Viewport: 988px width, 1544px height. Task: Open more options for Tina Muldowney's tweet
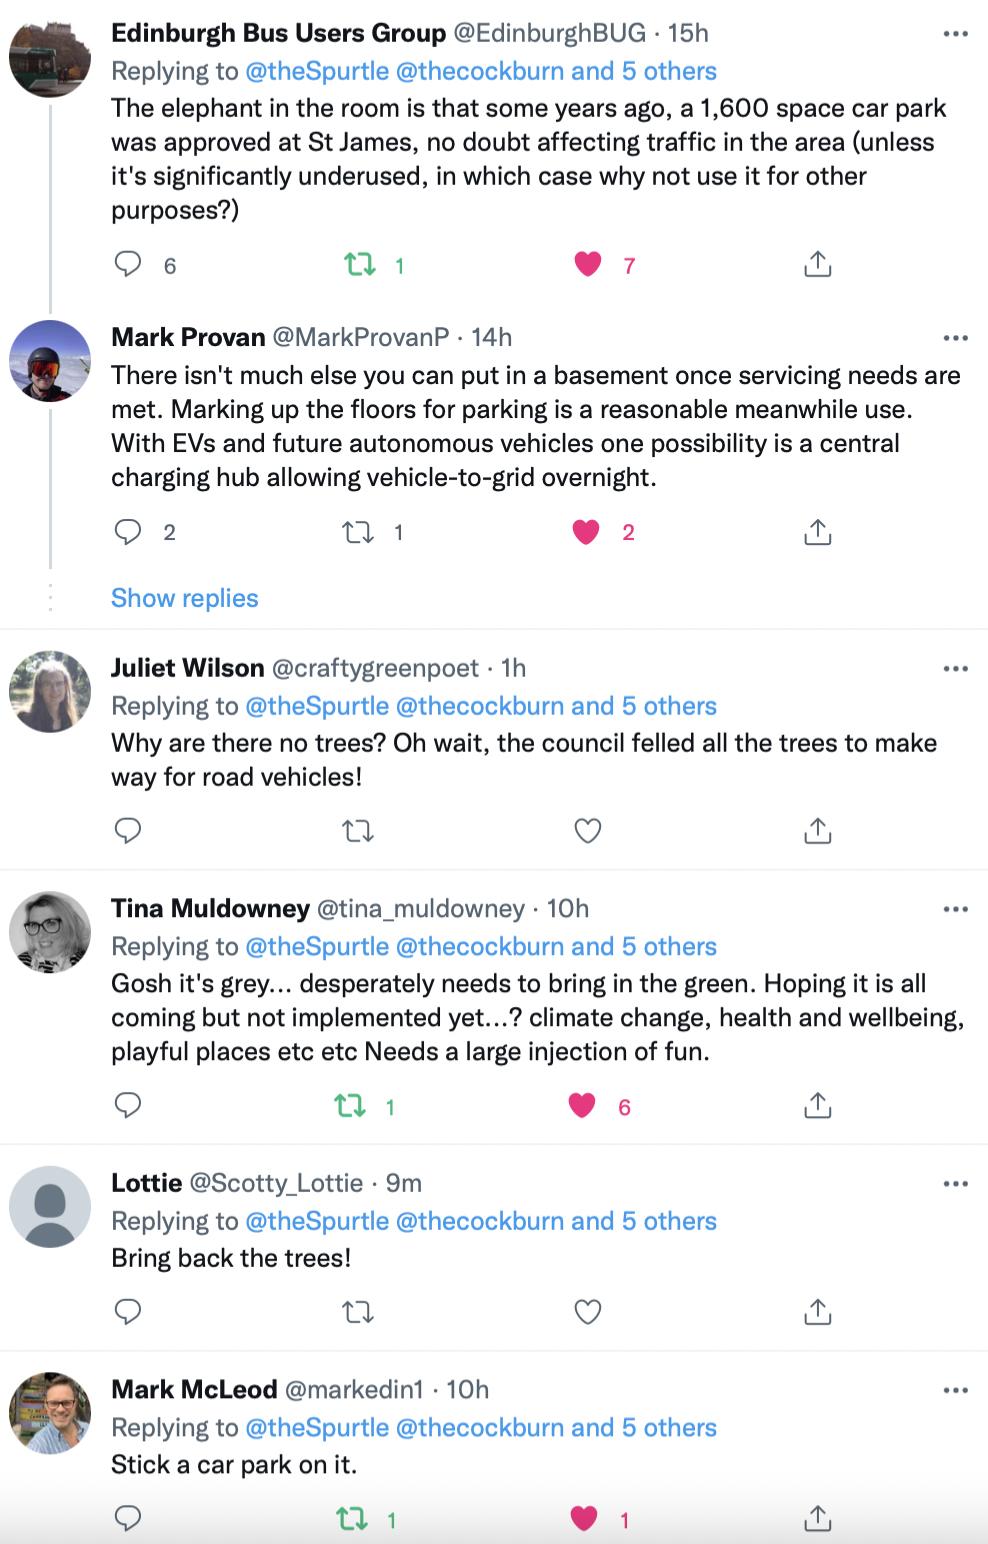point(955,909)
